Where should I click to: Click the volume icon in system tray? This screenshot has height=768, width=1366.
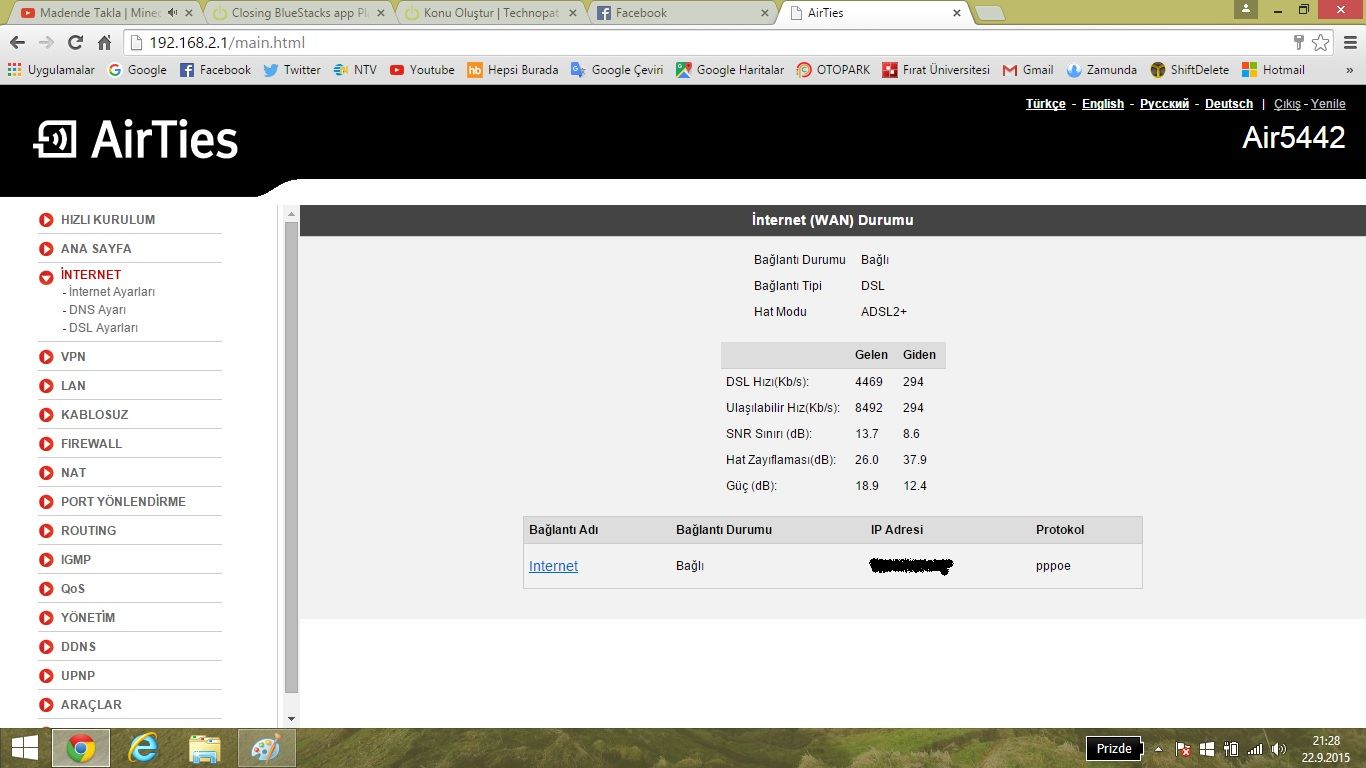pos(1279,749)
